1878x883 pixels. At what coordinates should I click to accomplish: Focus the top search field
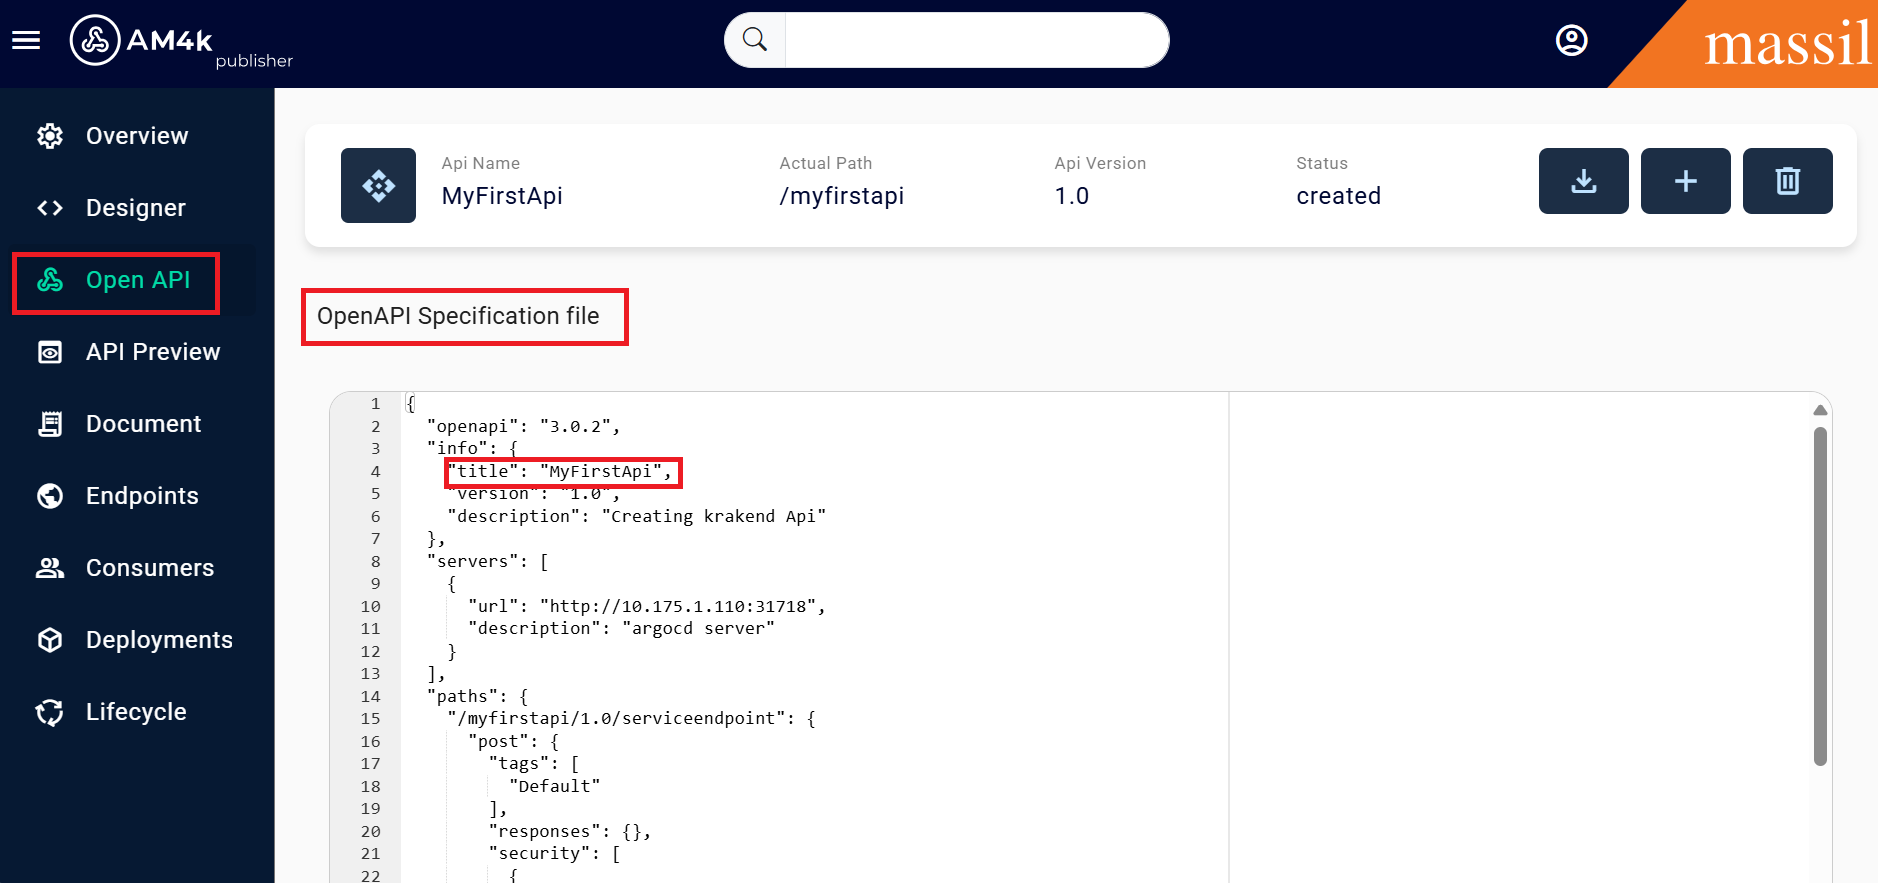976,40
